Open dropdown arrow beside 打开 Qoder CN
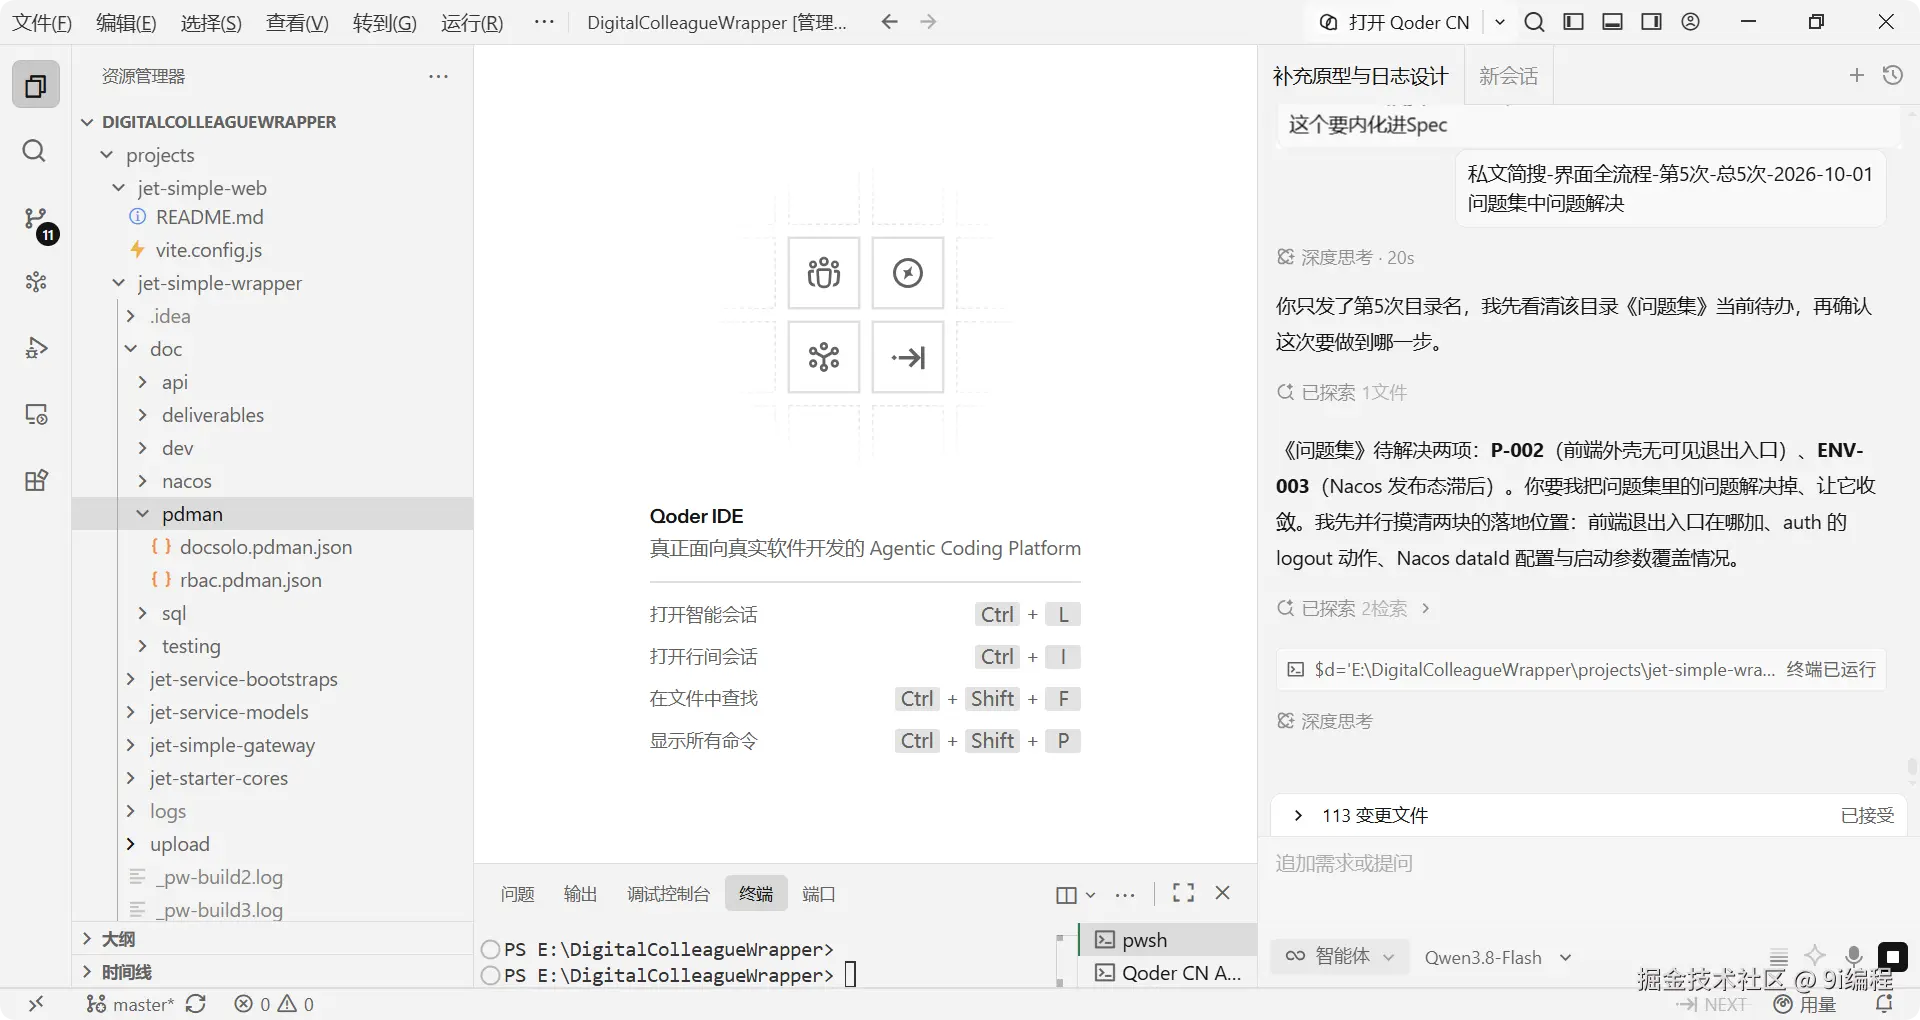This screenshot has width=1920, height=1020. coord(1500,22)
